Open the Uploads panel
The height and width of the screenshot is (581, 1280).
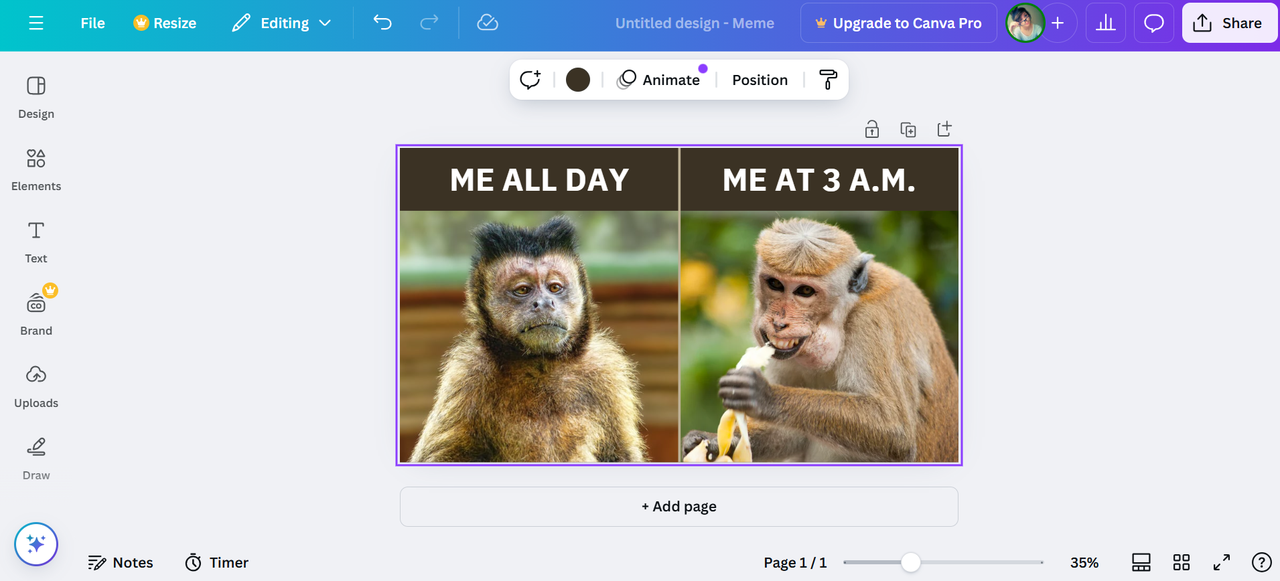pos(36,386)
